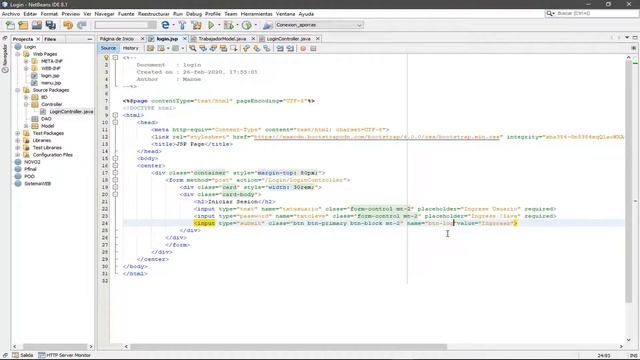Click Find Next Occurrence icon
Image resolution: width=640 pixels, height=360 pixels.
[x=213, y=49]
